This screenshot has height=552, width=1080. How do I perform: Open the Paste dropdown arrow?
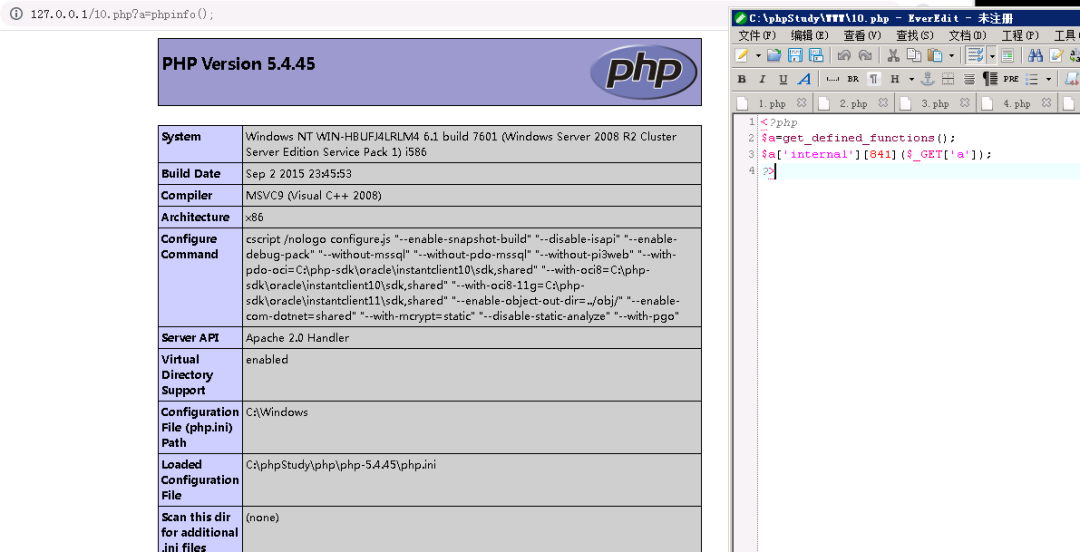(951, 56)
